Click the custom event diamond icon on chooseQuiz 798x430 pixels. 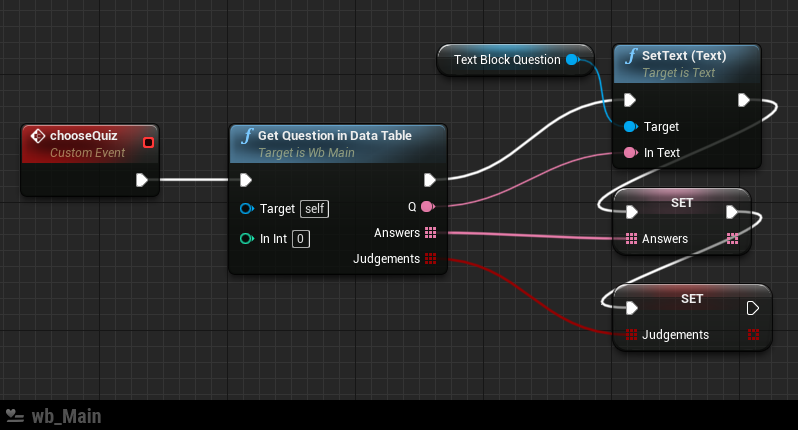tap(38, 136)
